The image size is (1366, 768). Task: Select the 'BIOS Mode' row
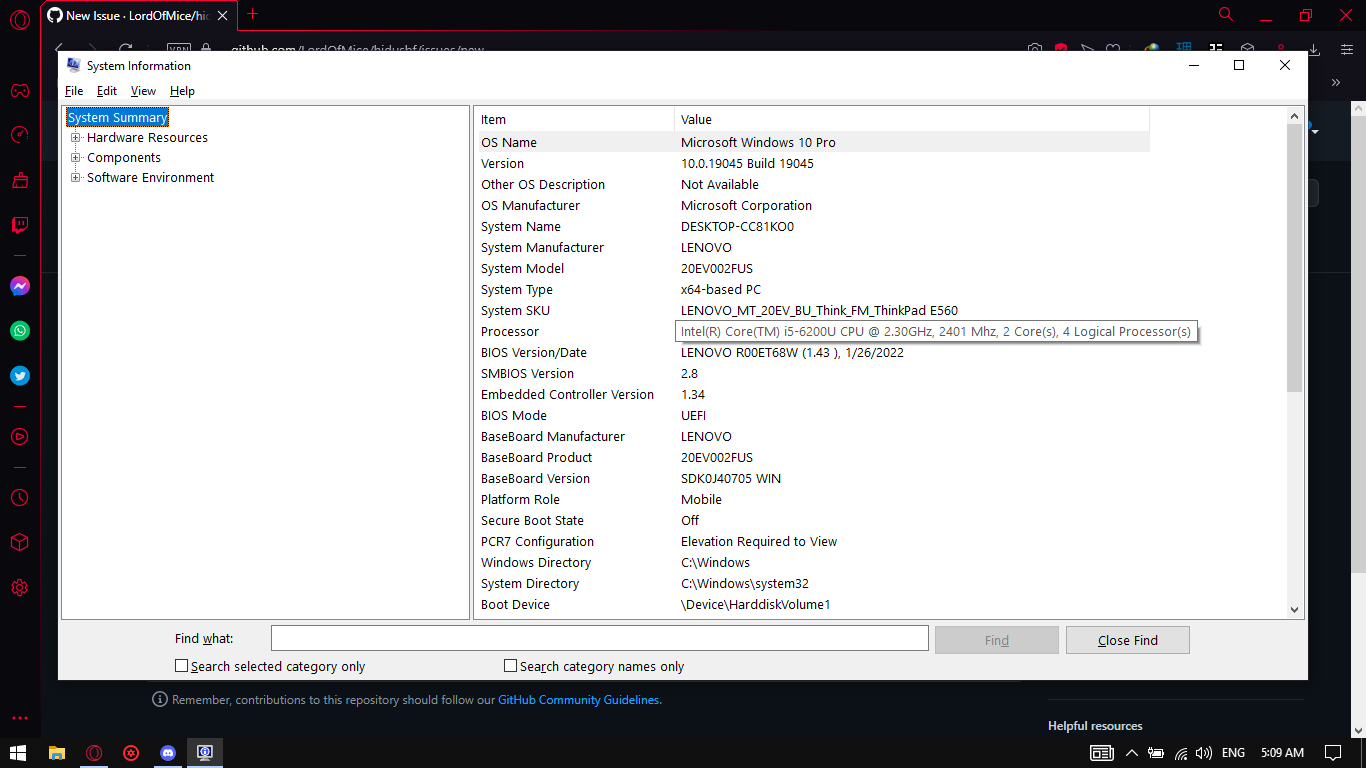coord(814,416)
